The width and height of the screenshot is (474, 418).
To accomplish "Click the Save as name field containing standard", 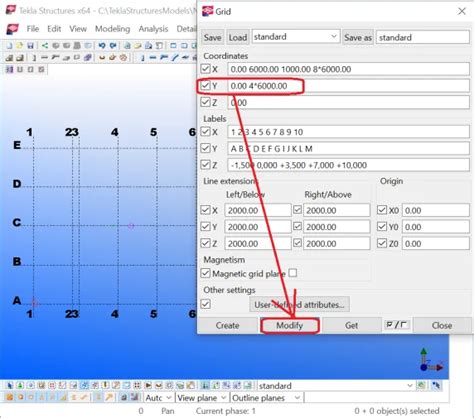I will click(x=423, y=37).
